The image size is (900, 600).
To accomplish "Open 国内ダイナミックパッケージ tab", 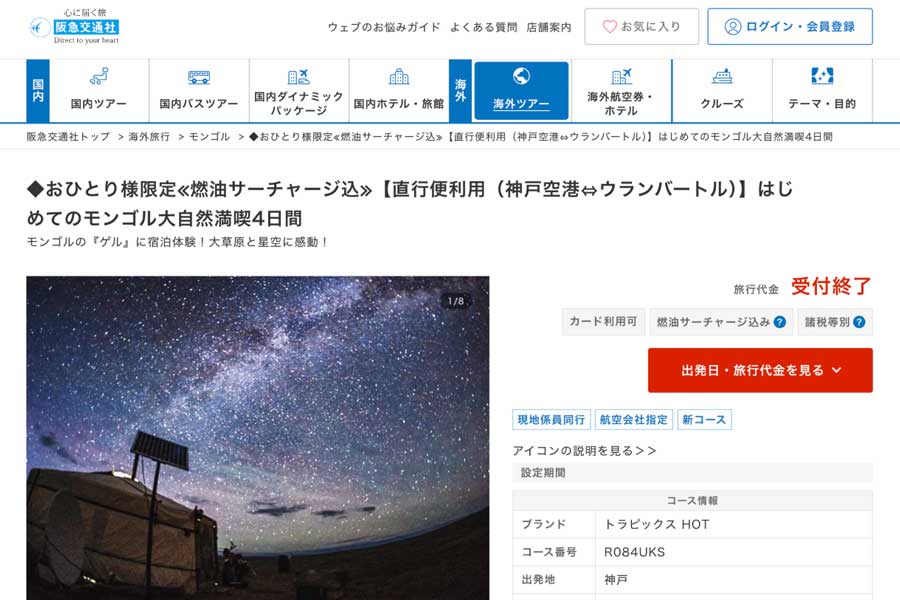I will (x=299, y=91).
